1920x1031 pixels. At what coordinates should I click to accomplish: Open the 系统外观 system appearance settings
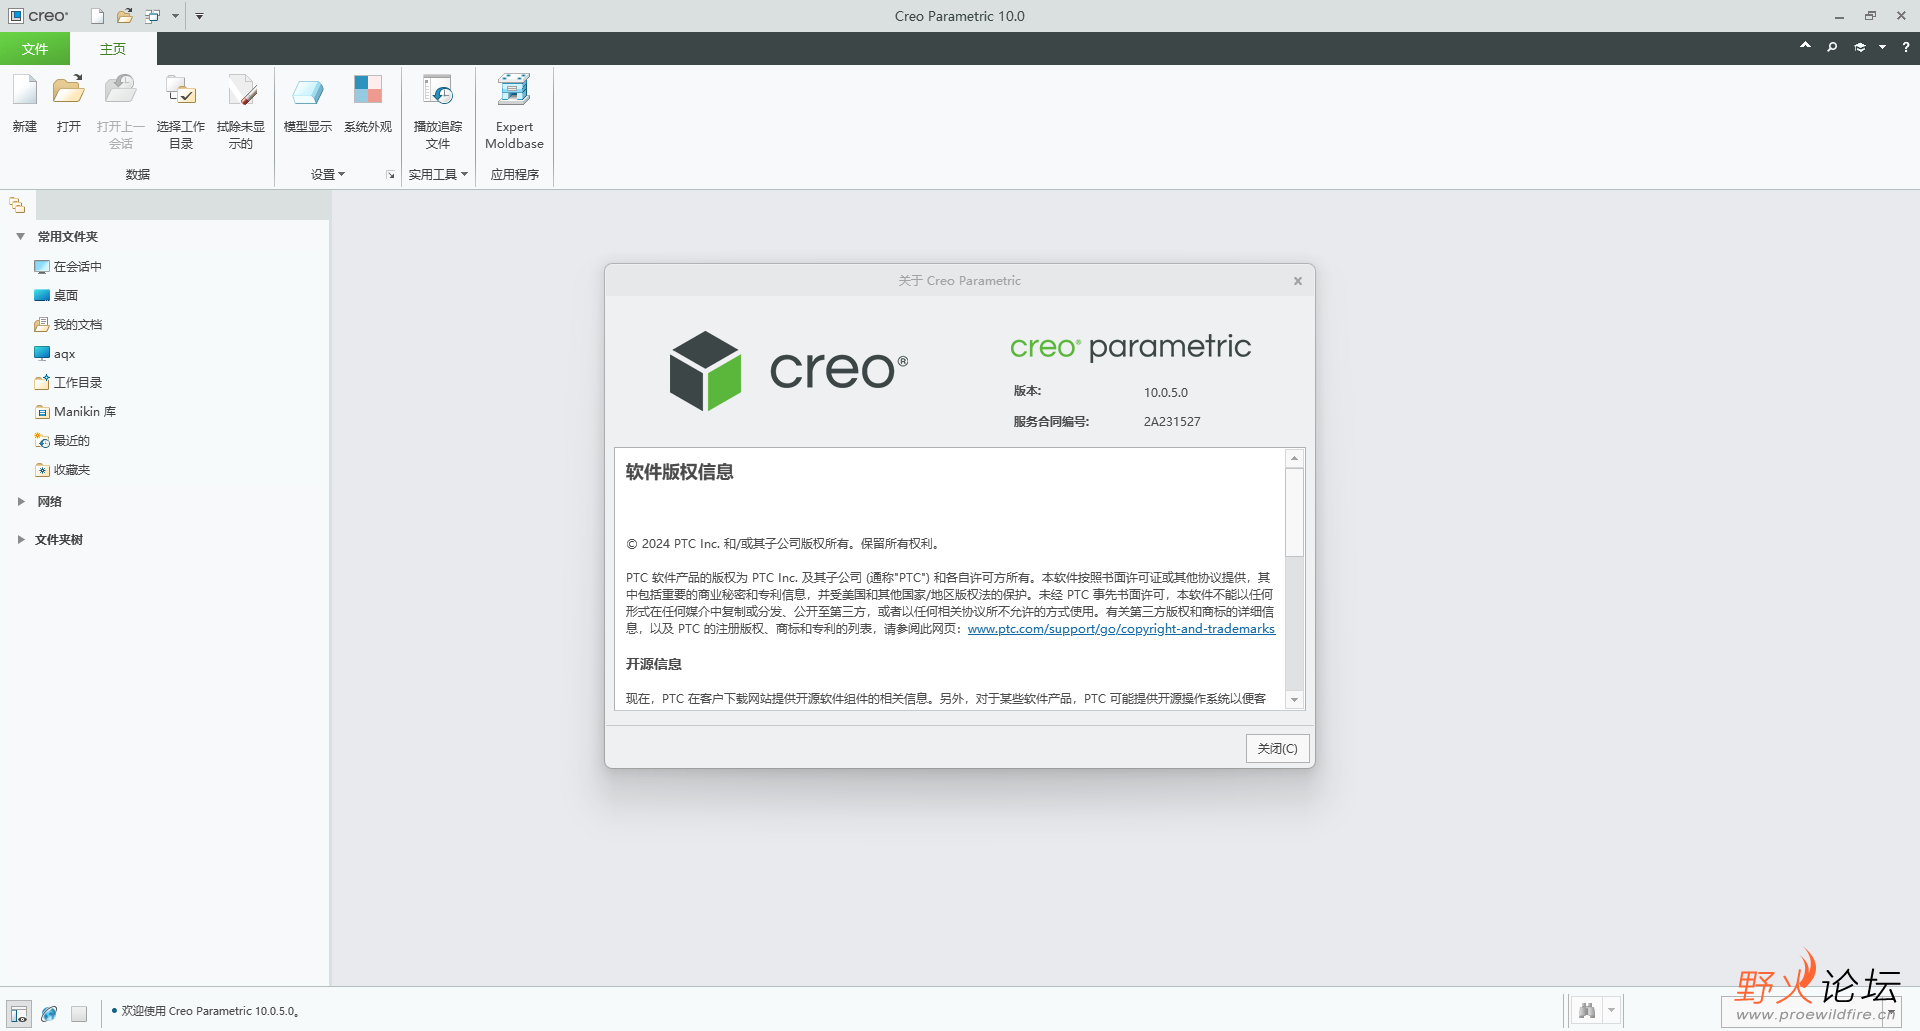tap(368, 91)
